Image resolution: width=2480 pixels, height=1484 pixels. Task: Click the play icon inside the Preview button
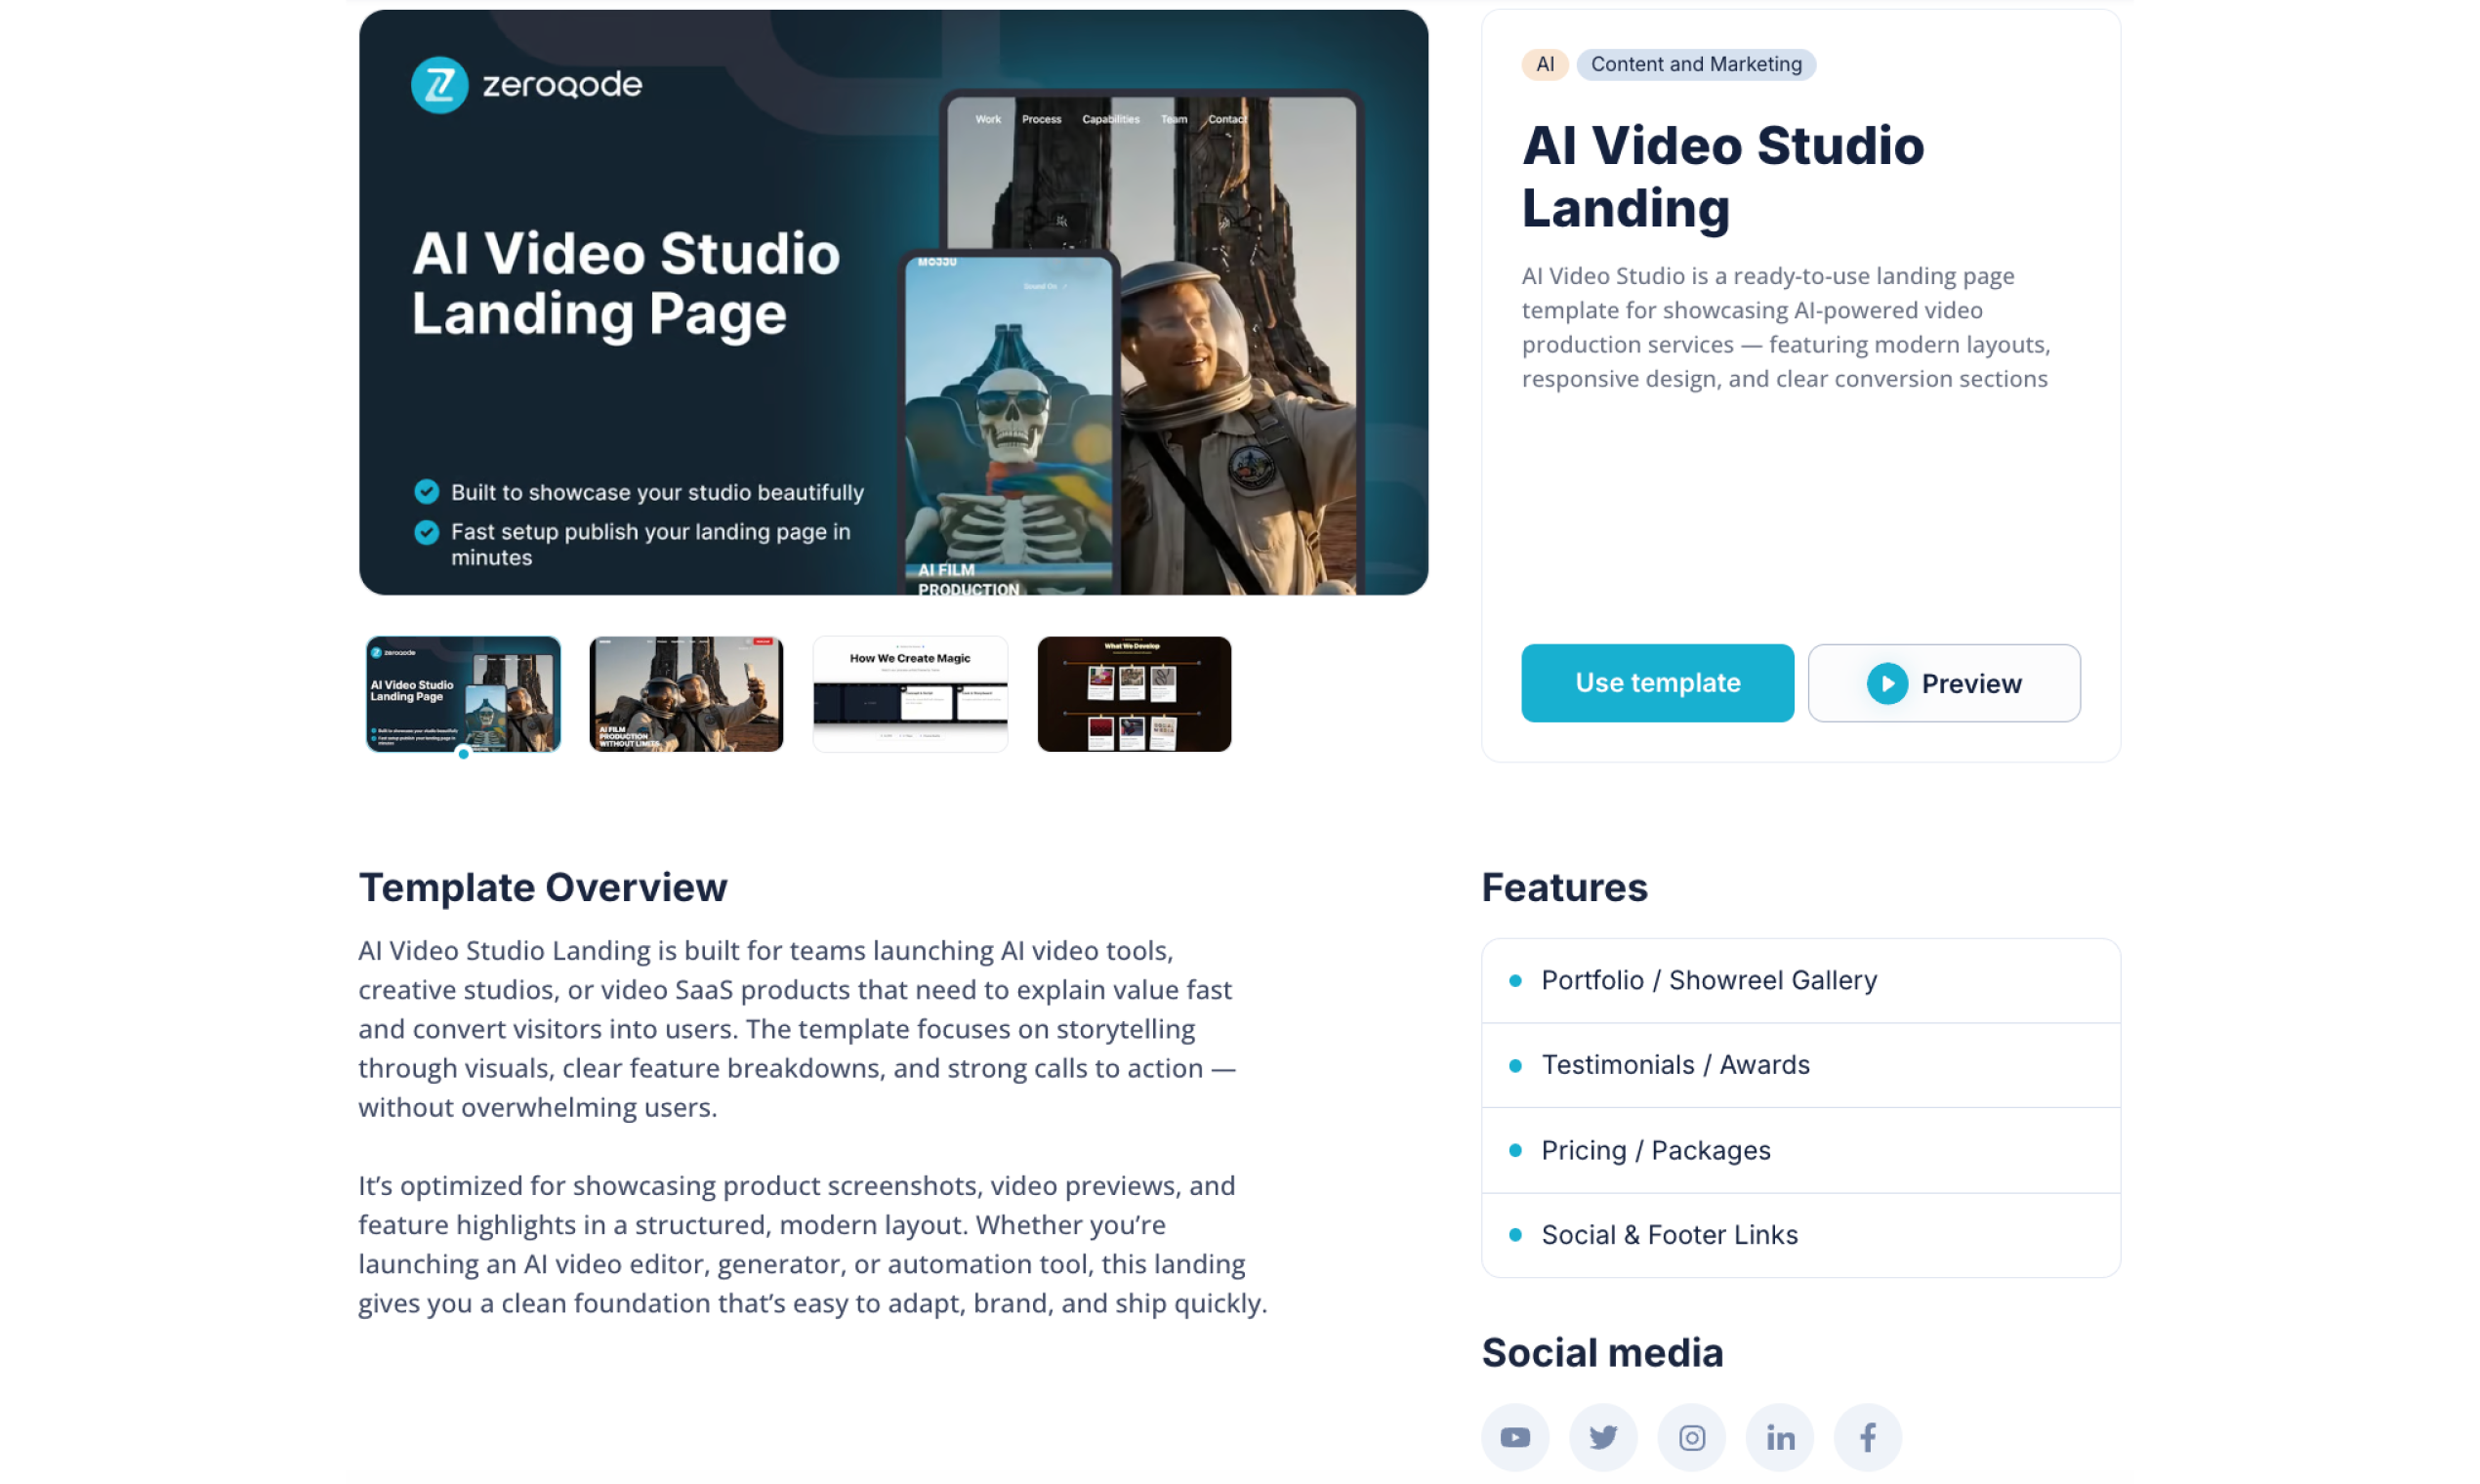coord(1888,683)
